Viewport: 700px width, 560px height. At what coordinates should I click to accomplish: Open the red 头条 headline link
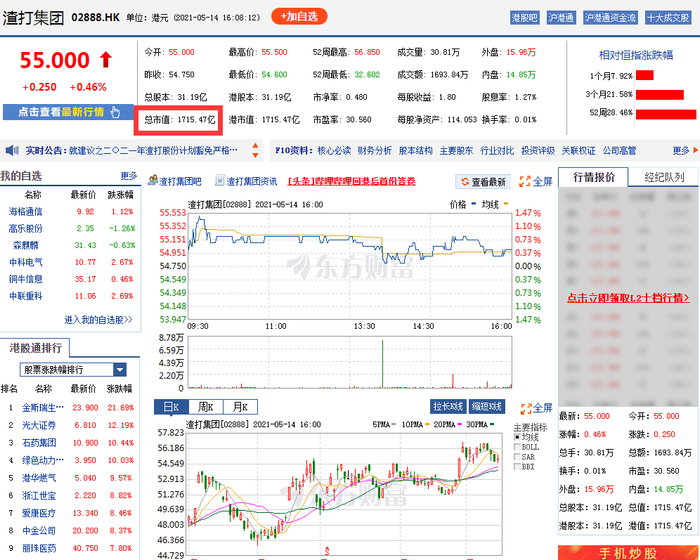[x=352, y=181]
